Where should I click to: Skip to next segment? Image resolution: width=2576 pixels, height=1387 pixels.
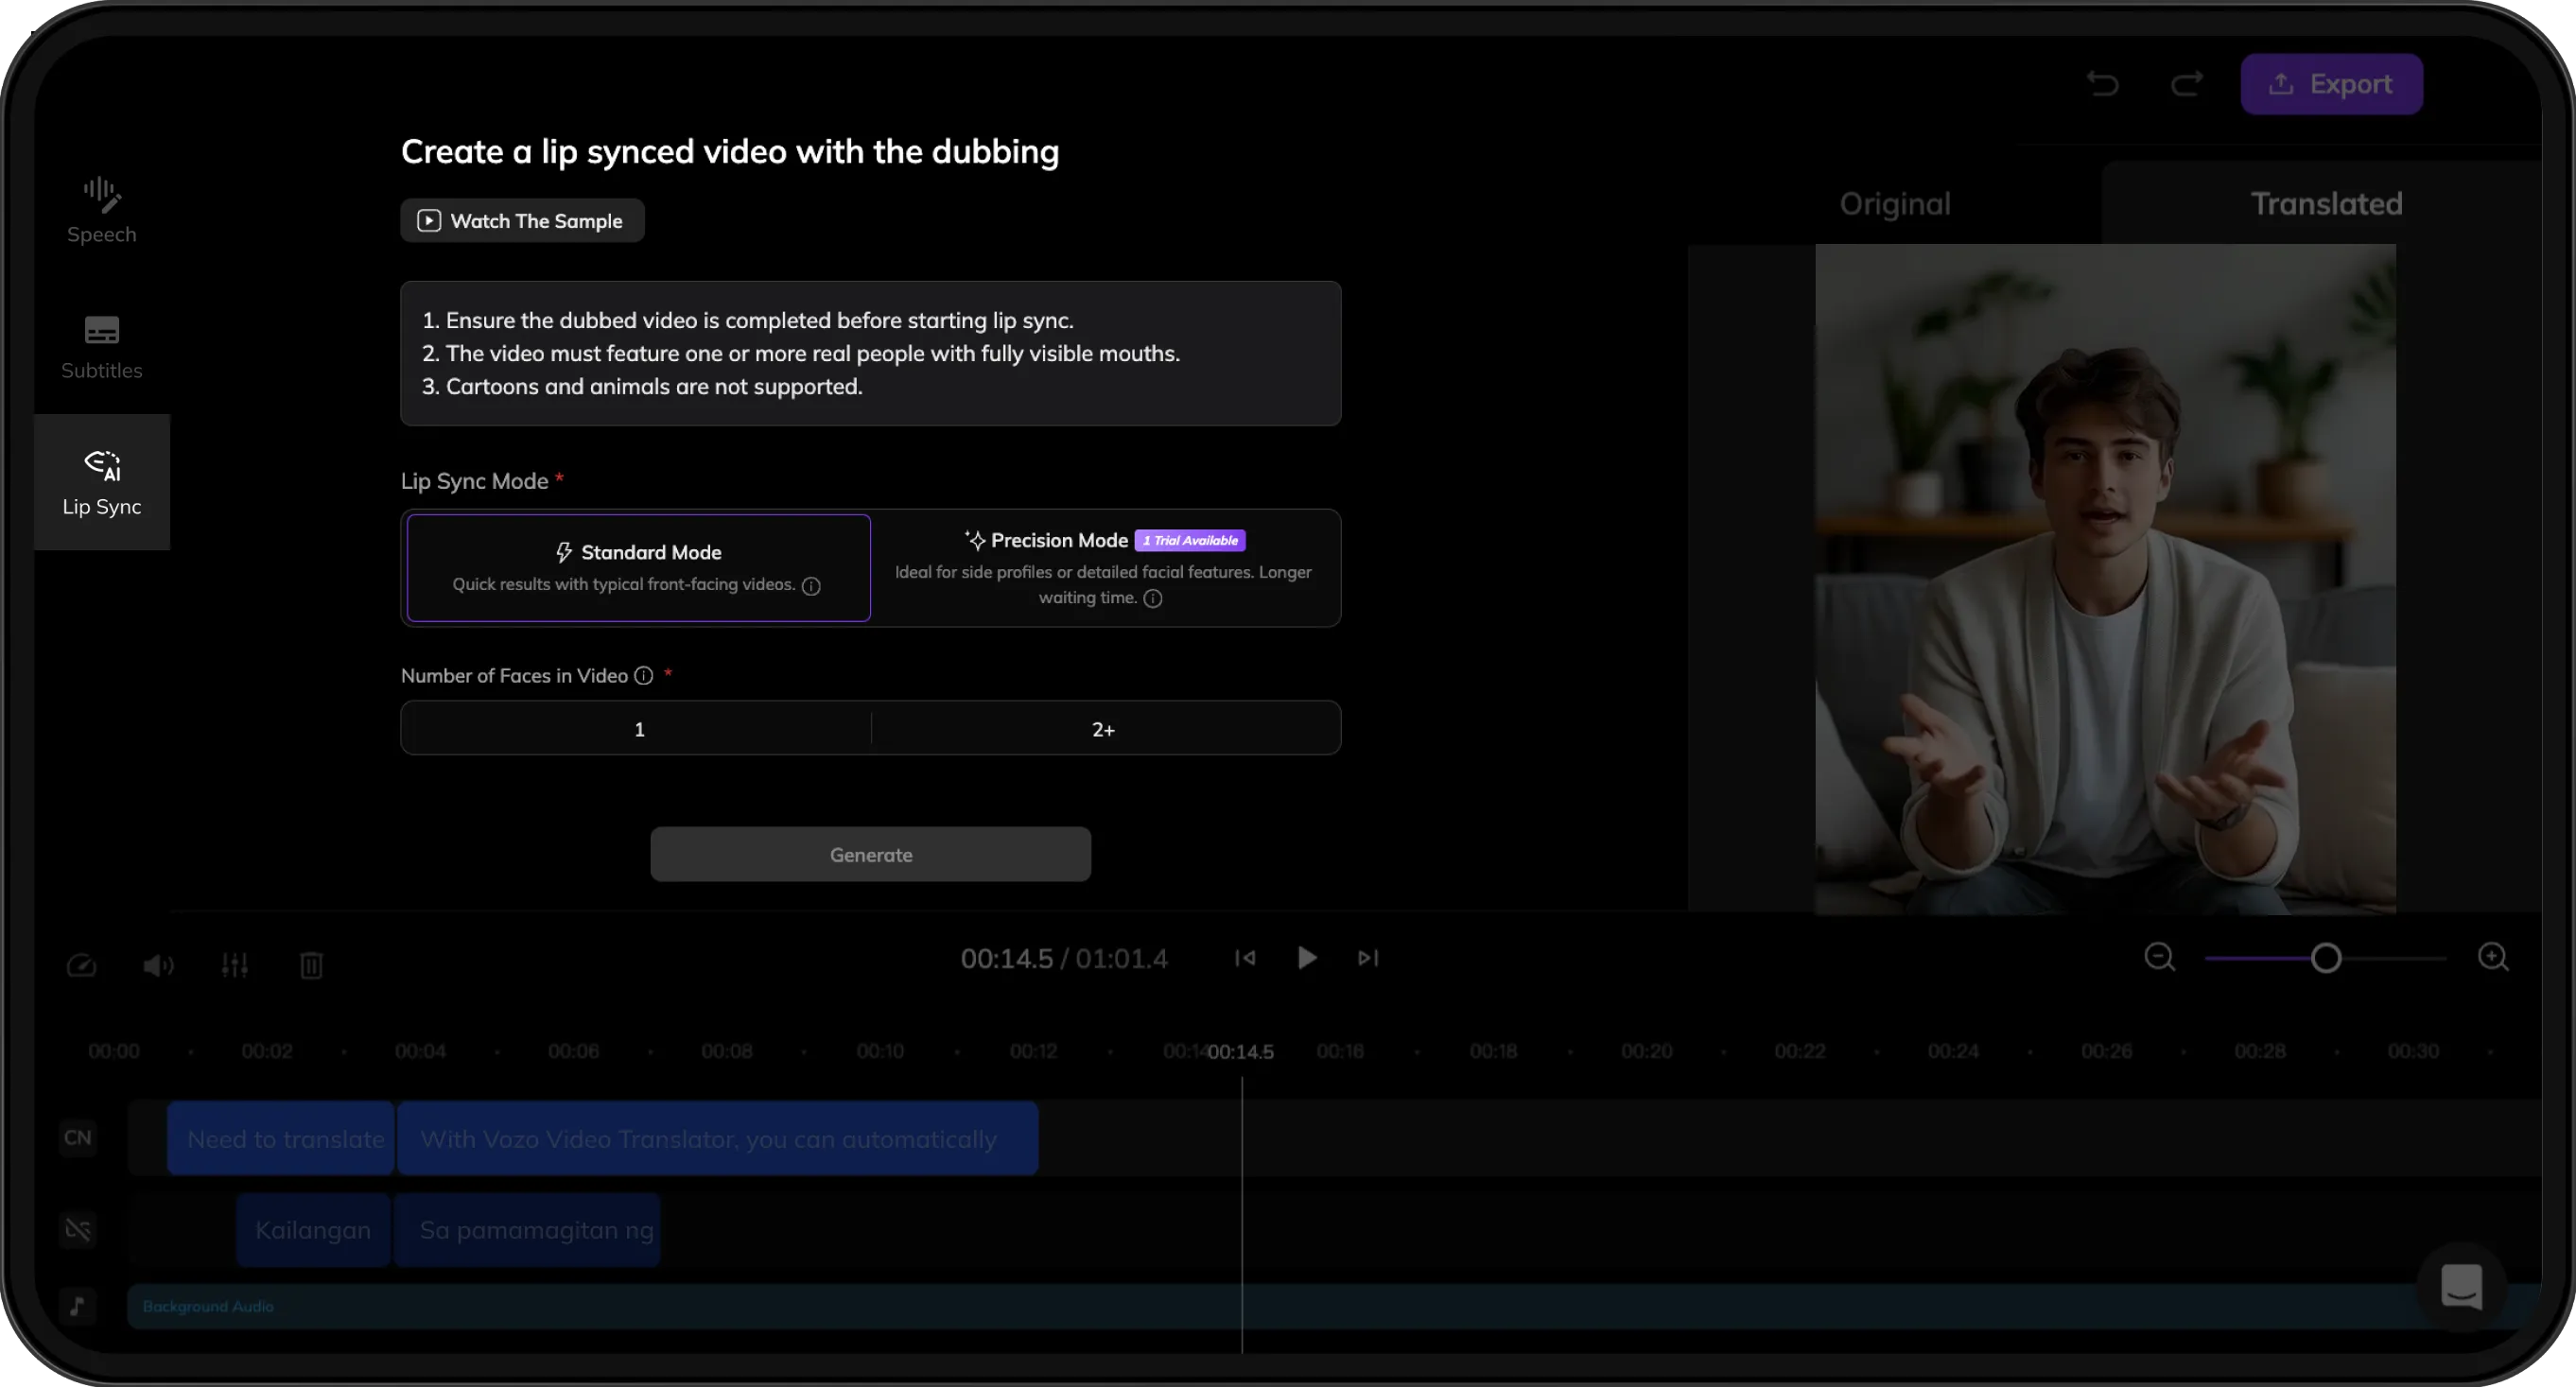(x=1368, y=958)
